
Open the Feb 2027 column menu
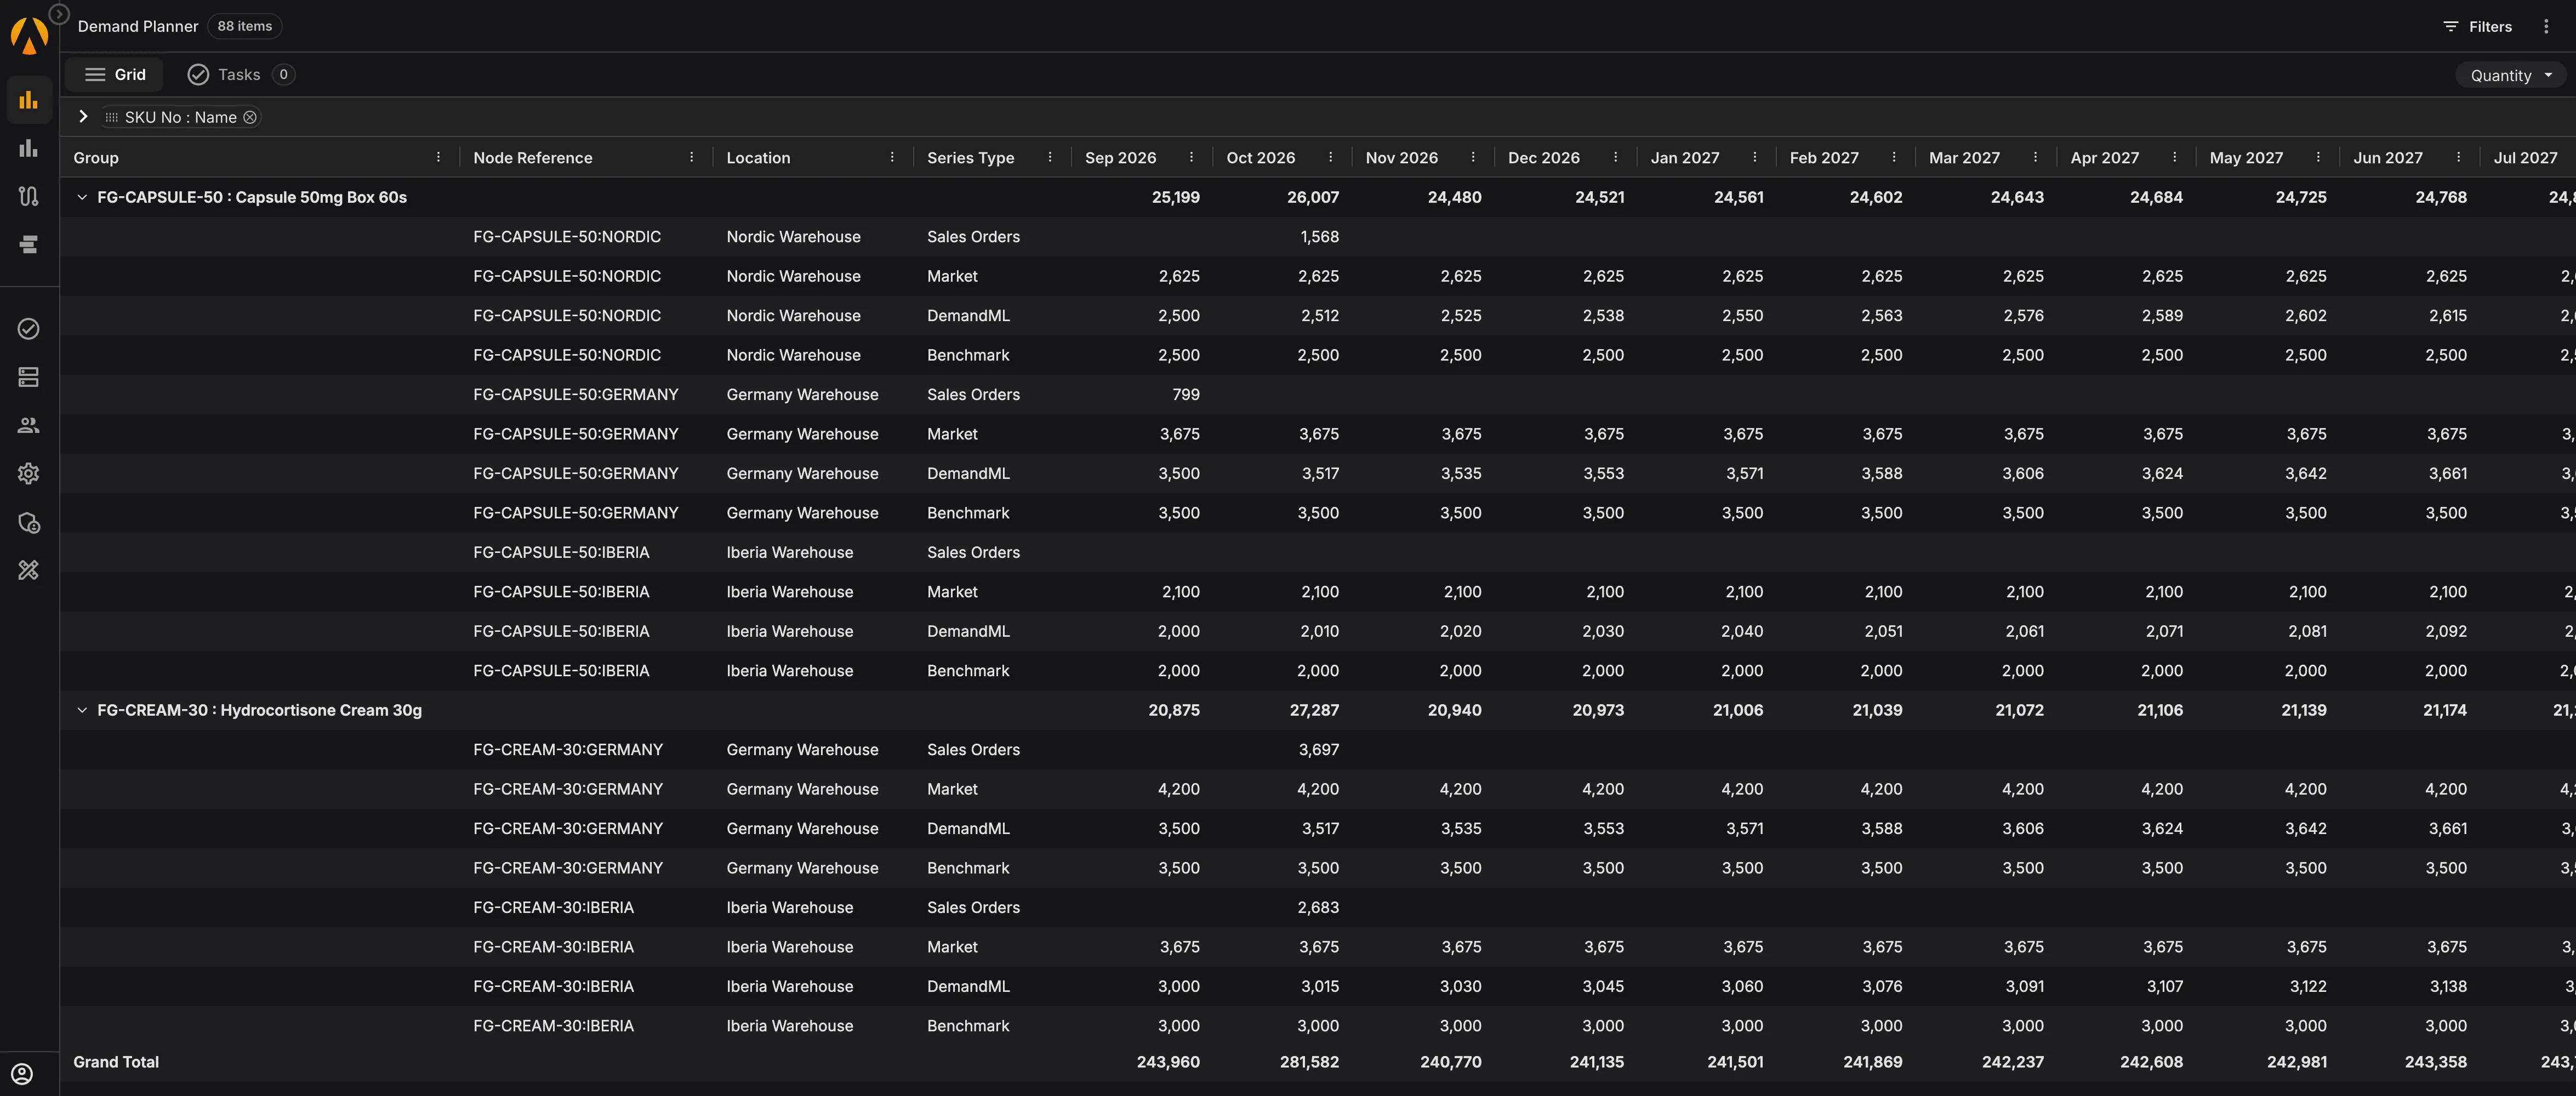pos(1894,158)
